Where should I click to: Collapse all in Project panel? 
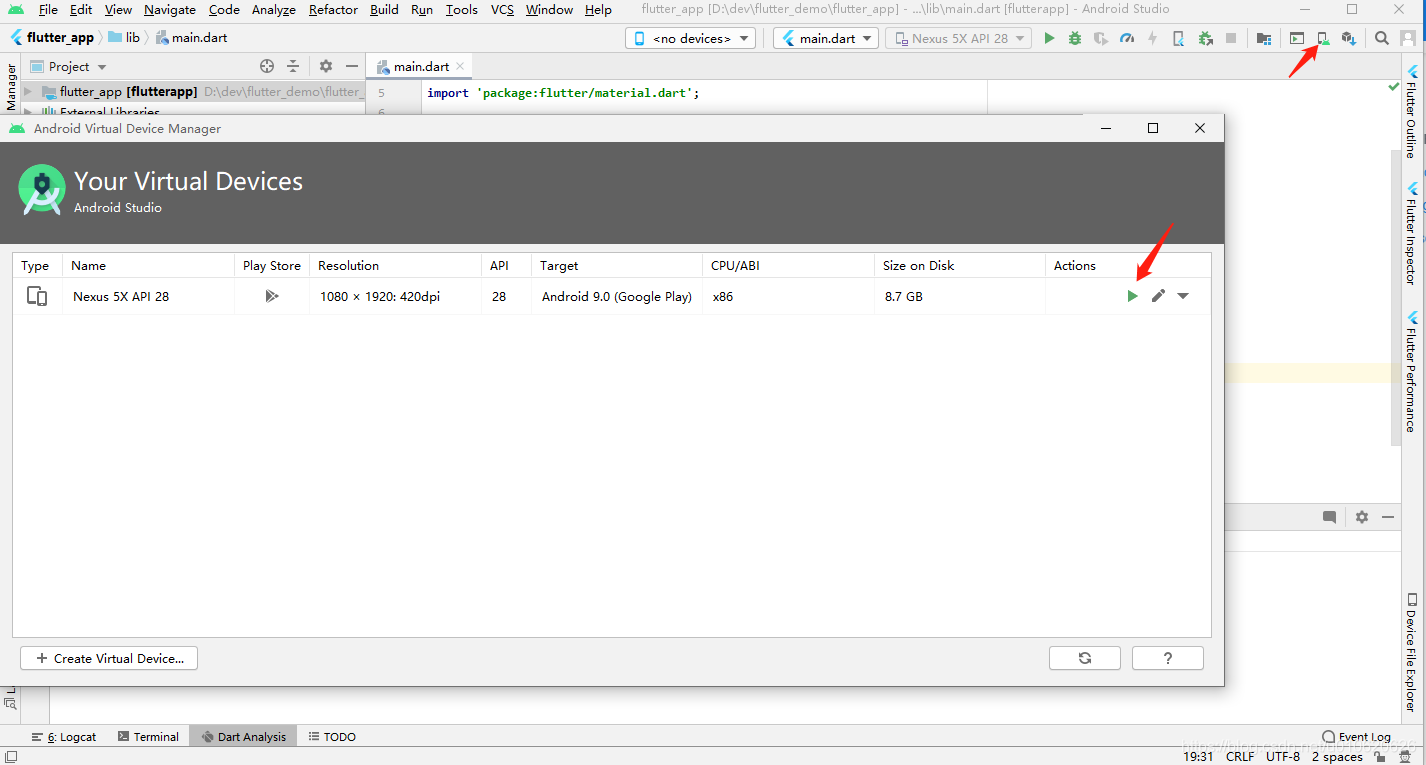point(293,66)
